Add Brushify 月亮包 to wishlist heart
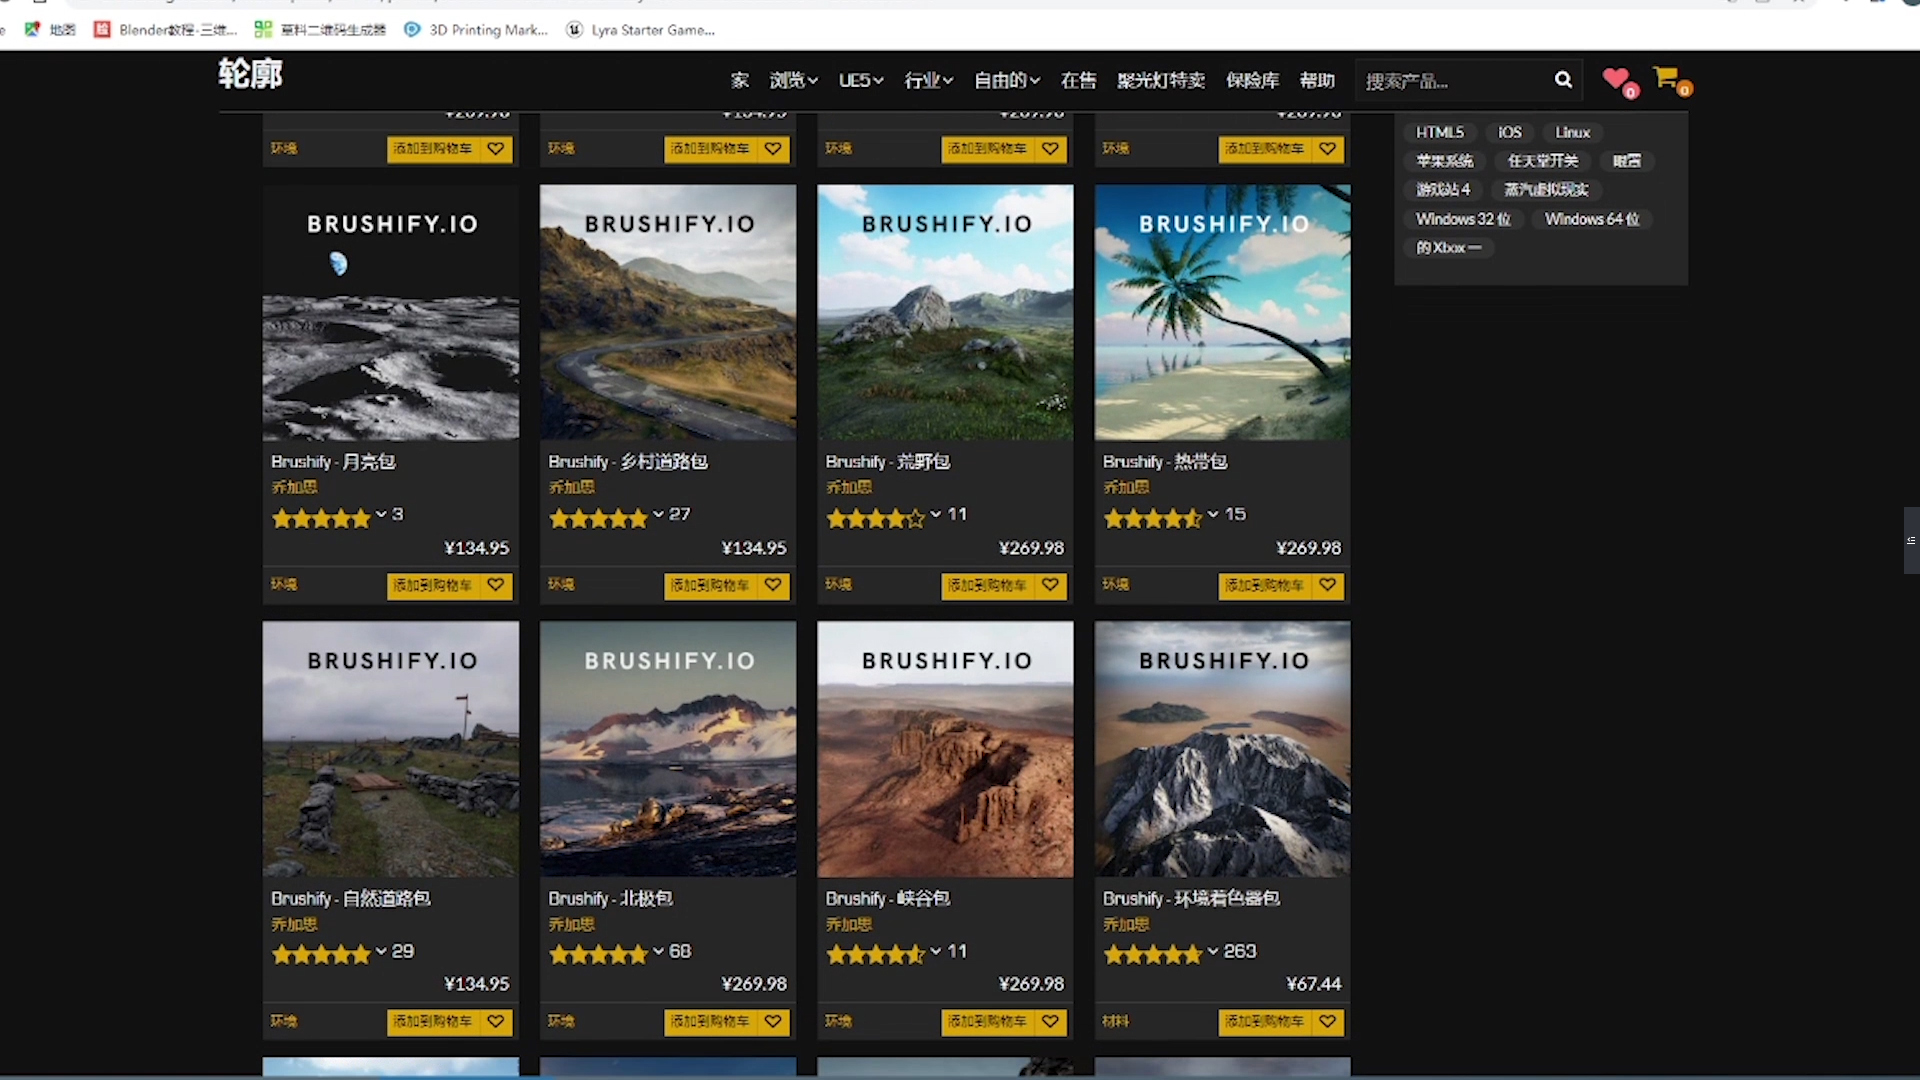Viewport: 1920px width, 1080px height. click(x=496, y=585)
